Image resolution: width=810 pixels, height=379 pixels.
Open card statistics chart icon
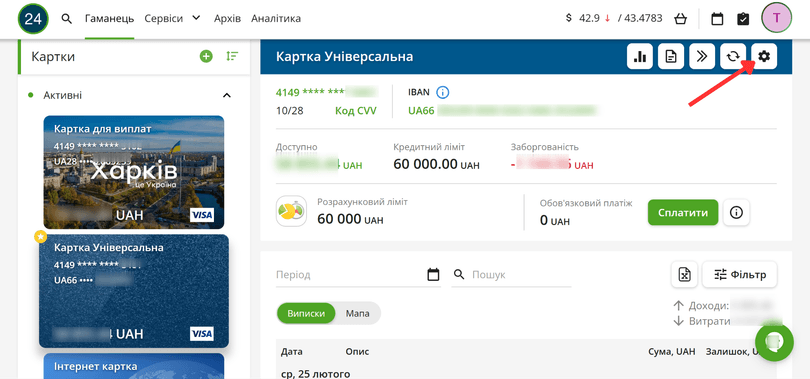click(x=640, y=56)
